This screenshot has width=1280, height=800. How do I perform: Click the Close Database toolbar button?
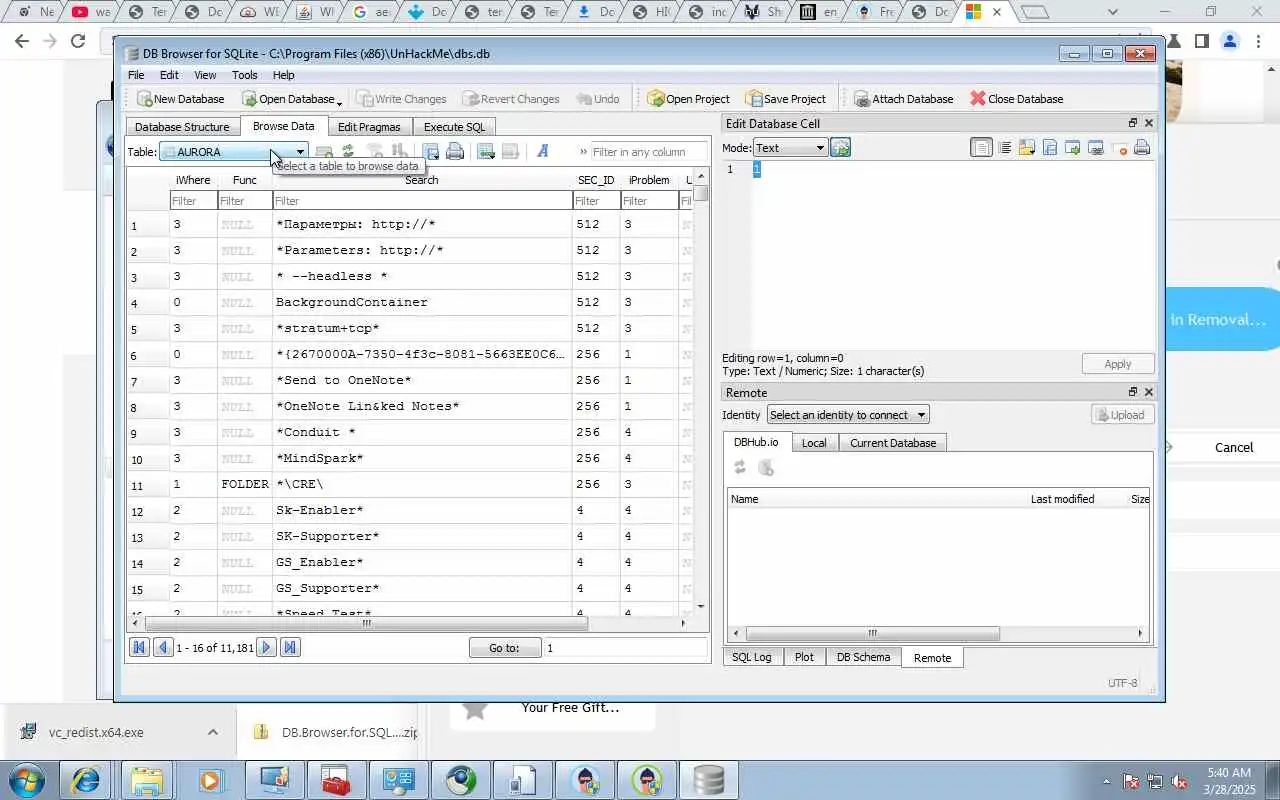point(1016,99)
